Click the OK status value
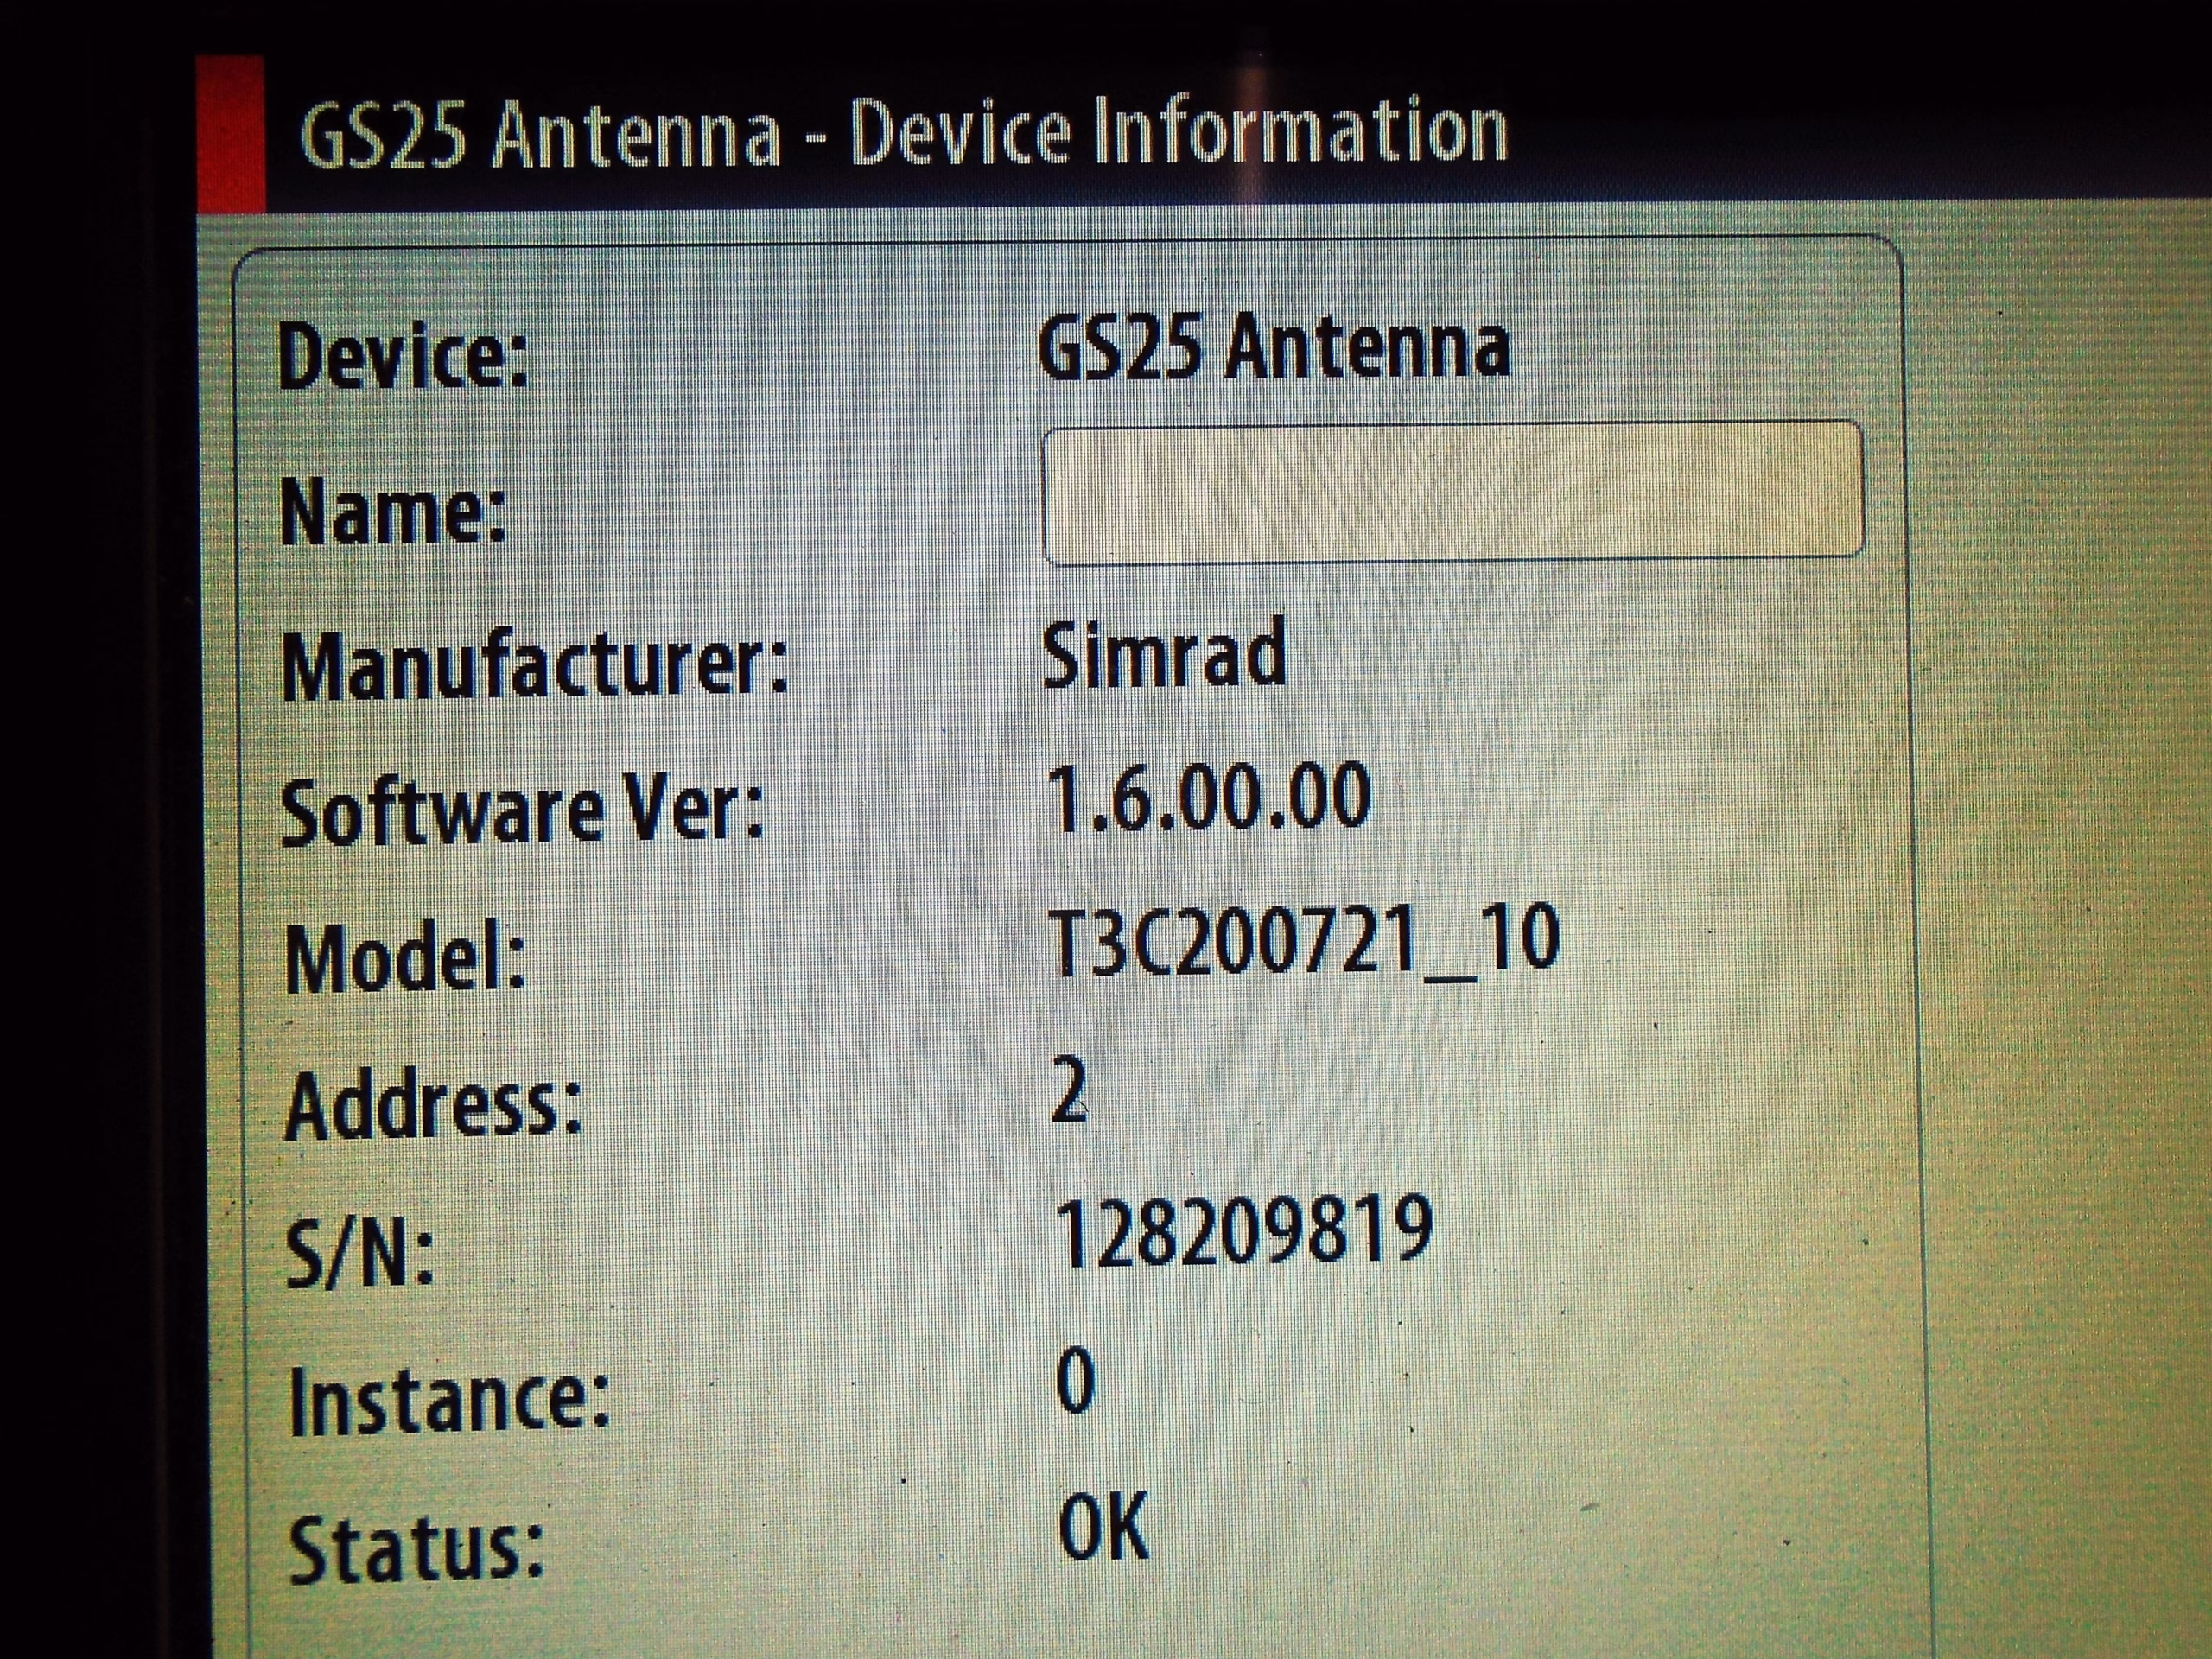The height and width of the screenshot is (1659, 2212). pos(1104,1527)
